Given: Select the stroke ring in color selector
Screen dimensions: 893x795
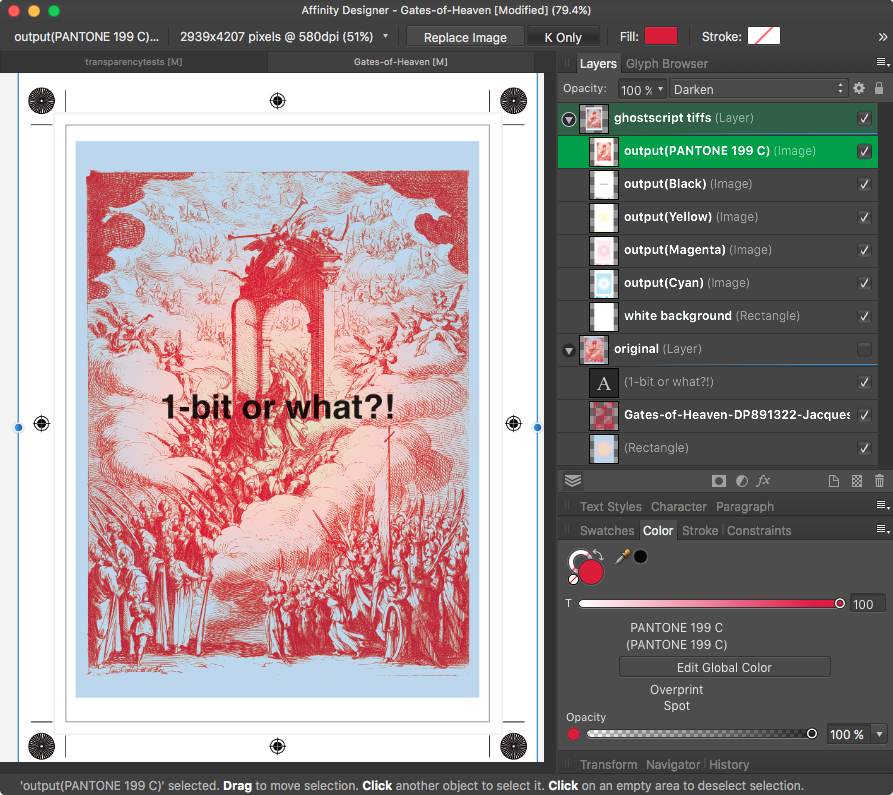Looking at the screenshot, I should [576, 557].
